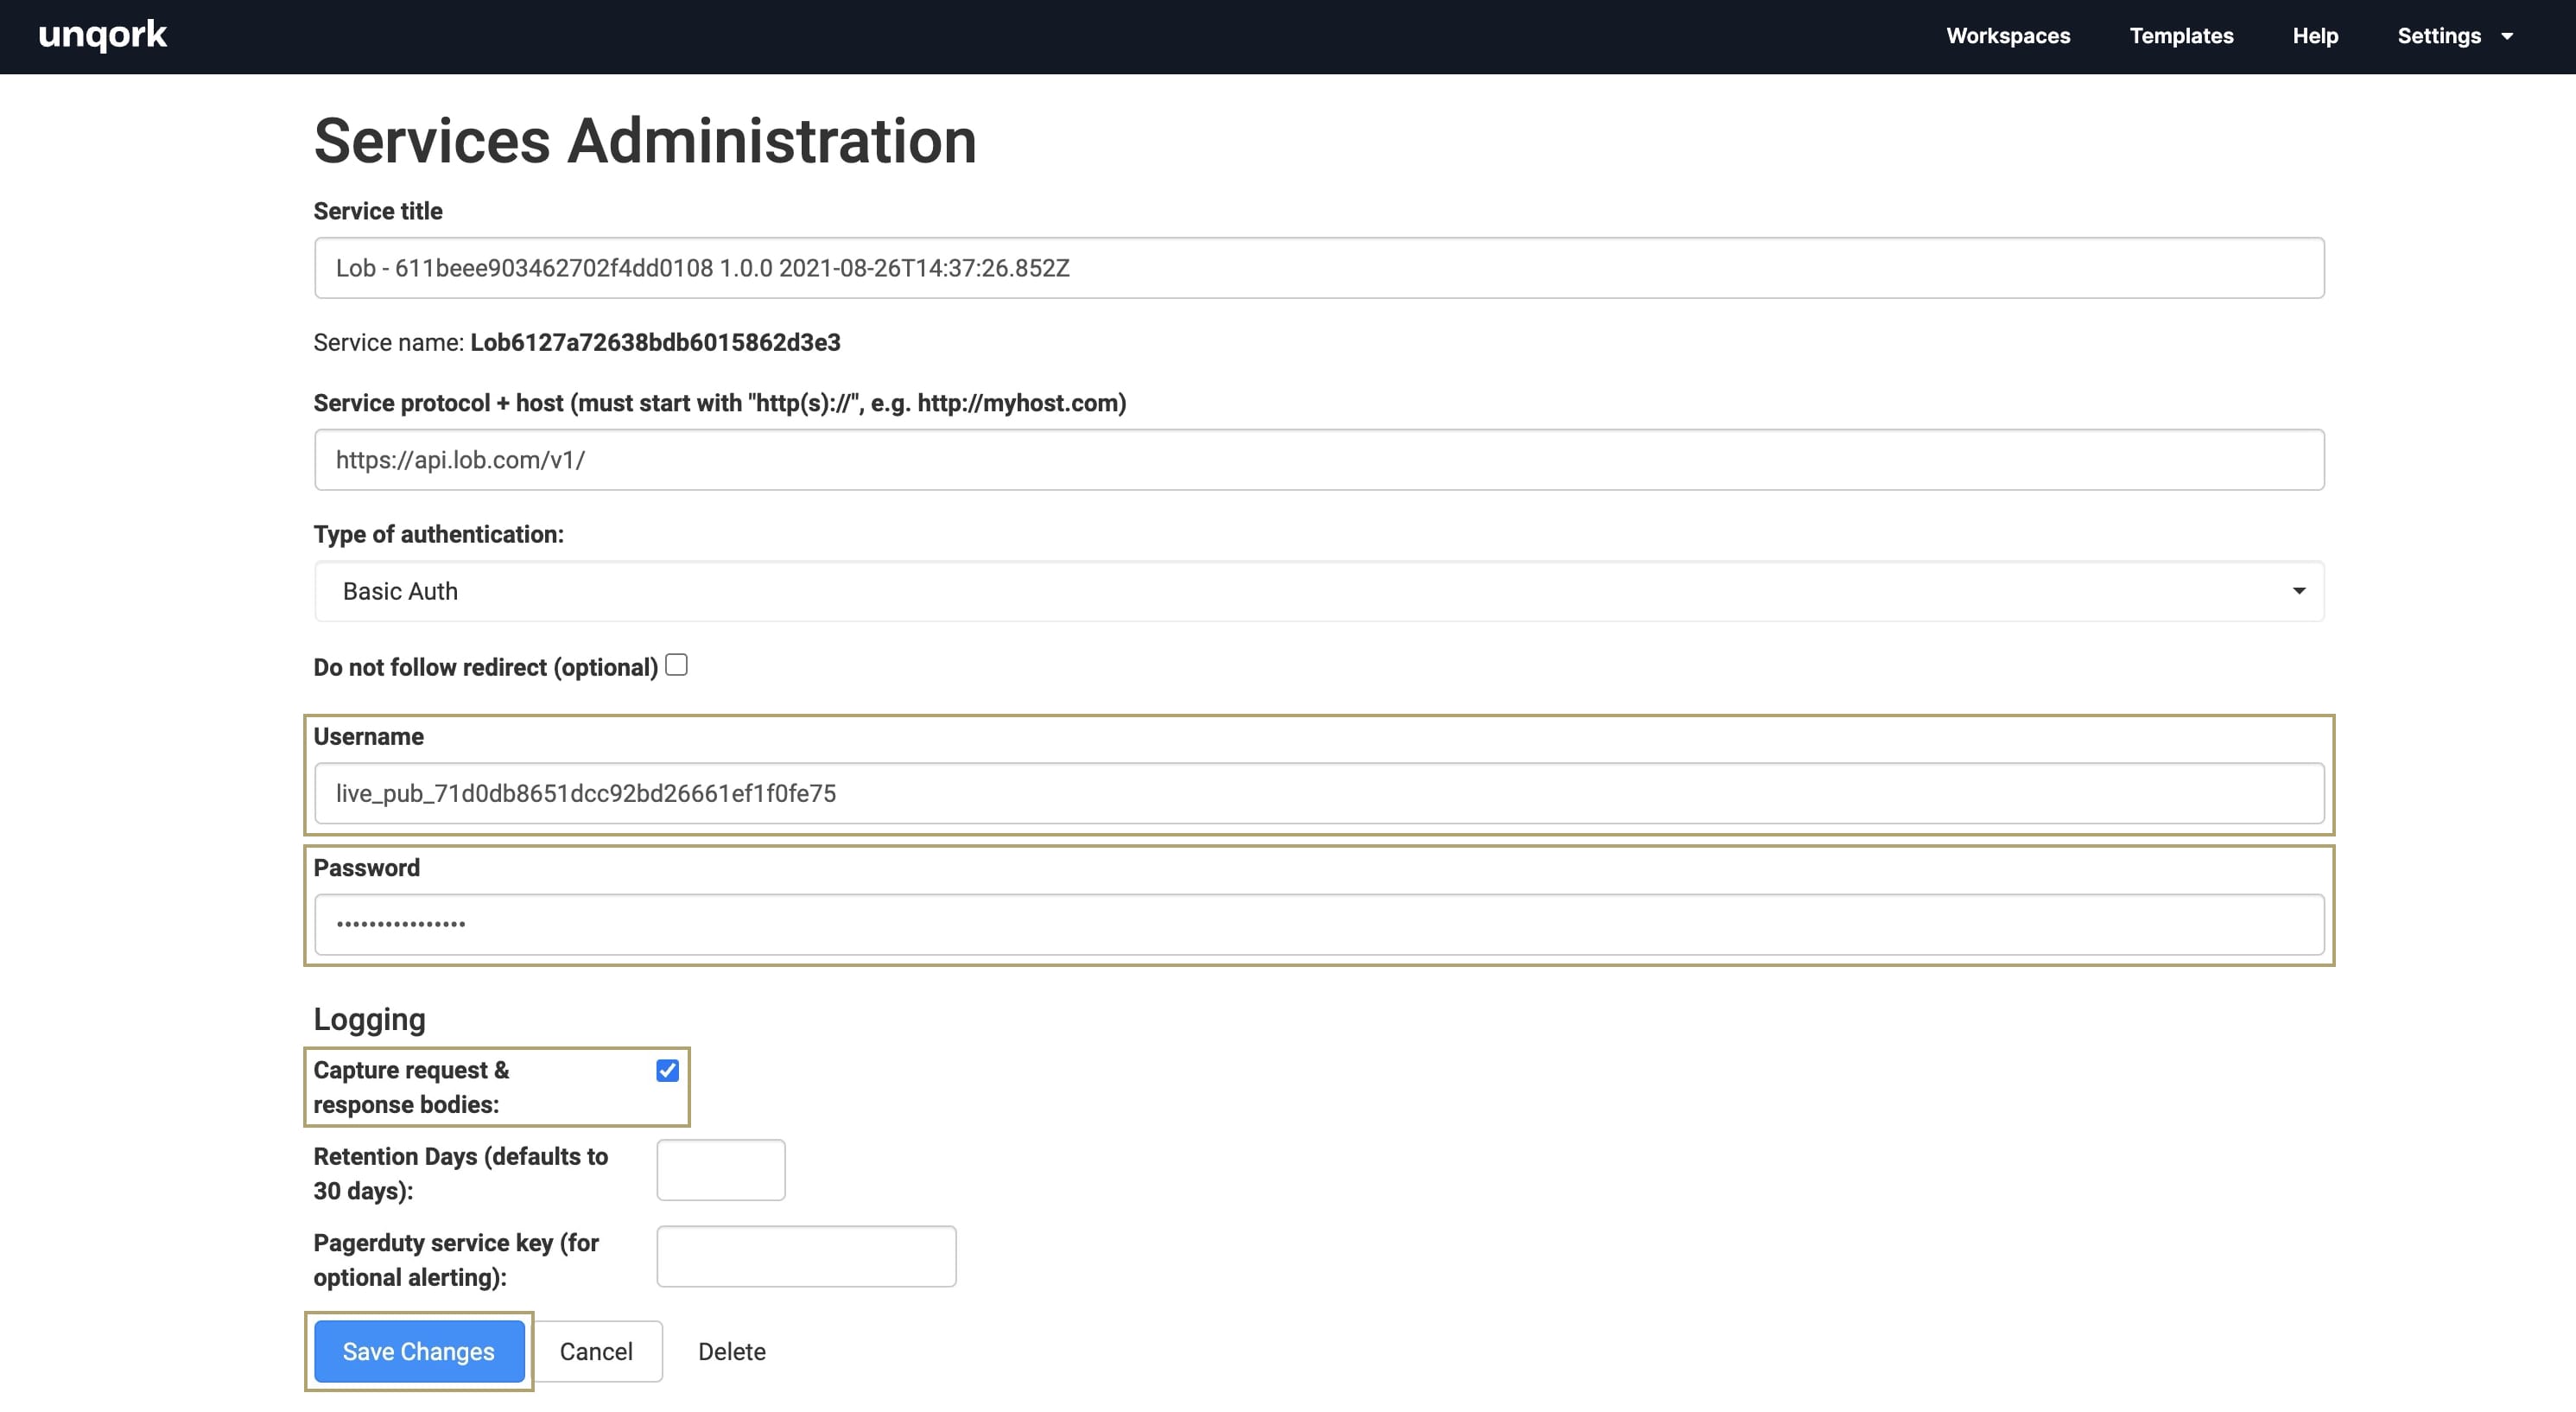Expand the Settings dropdown menu
The width and height of the screenshot is (2576, 1412).
[2454, 36]
